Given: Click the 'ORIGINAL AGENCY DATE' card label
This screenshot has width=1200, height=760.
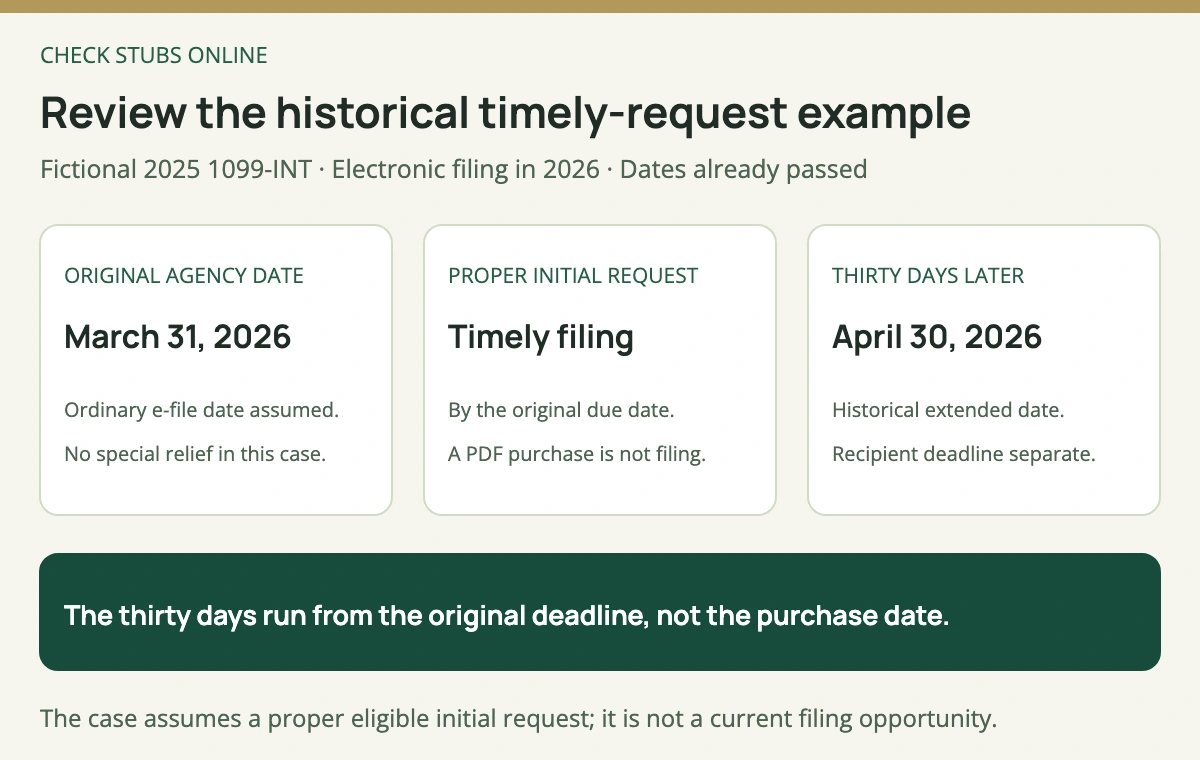Looking at the screenshot, I should (184, 276).
